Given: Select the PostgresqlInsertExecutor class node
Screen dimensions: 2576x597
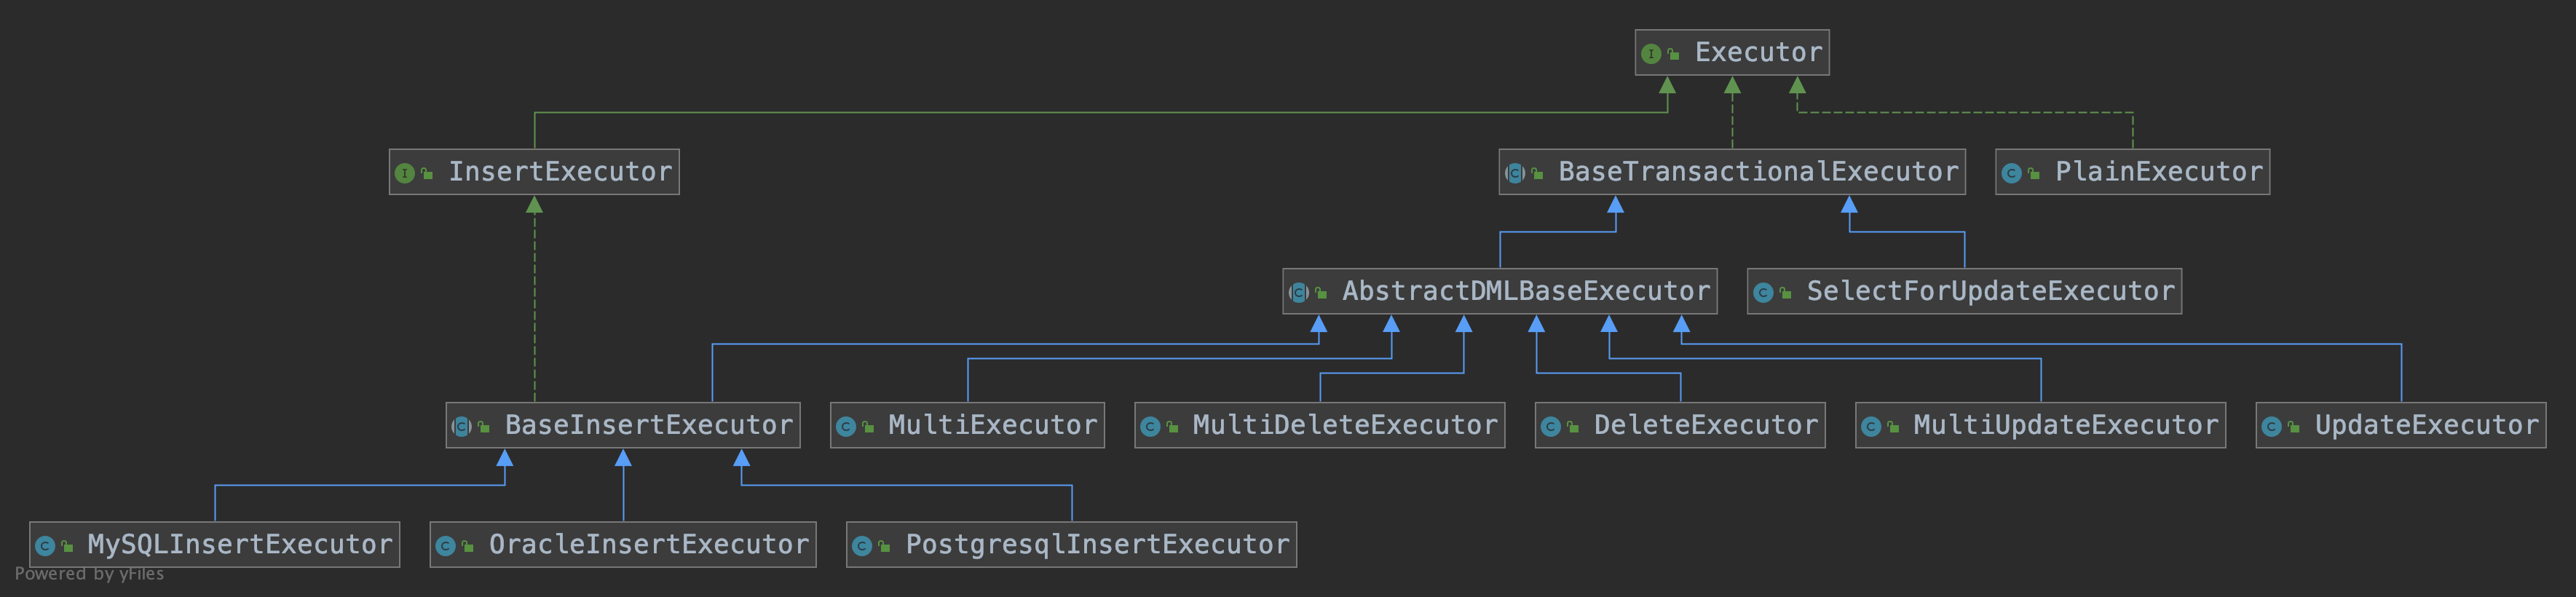Looking at the screenshot, I should pos(1097,544).
